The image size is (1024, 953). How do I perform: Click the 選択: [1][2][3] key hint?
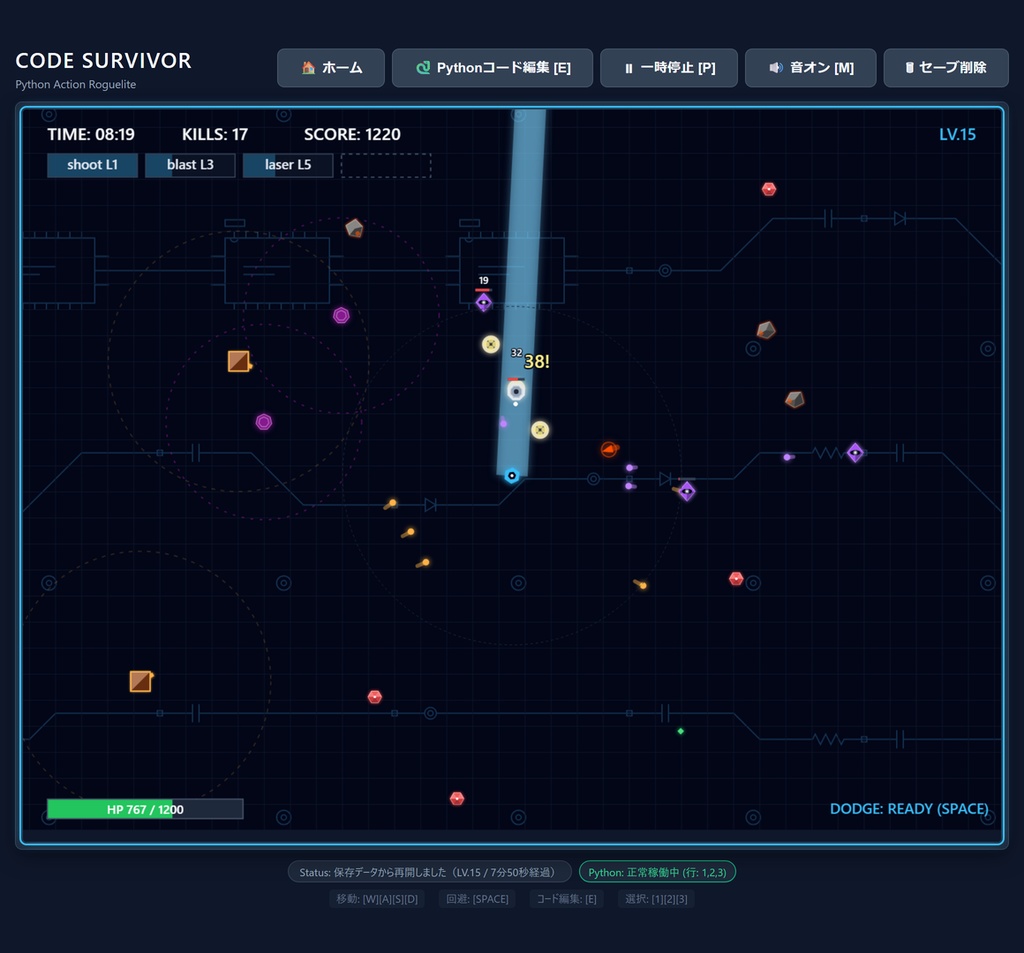tap(656, 899)
